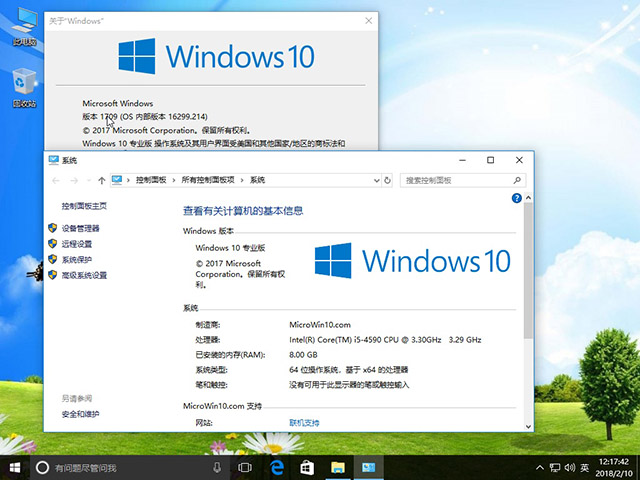640x480 pixels.
Task: Click the input language indicator 英
Action: click(x=585, y=468)
